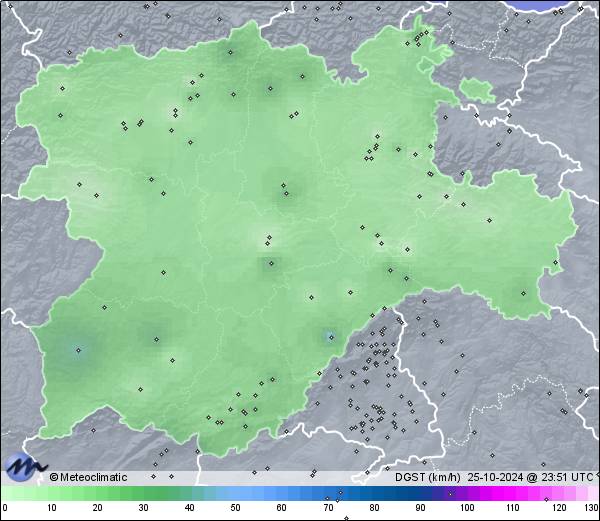
Task: Click the 25-10-2024 date stamp
Action: tap(491, 477)
